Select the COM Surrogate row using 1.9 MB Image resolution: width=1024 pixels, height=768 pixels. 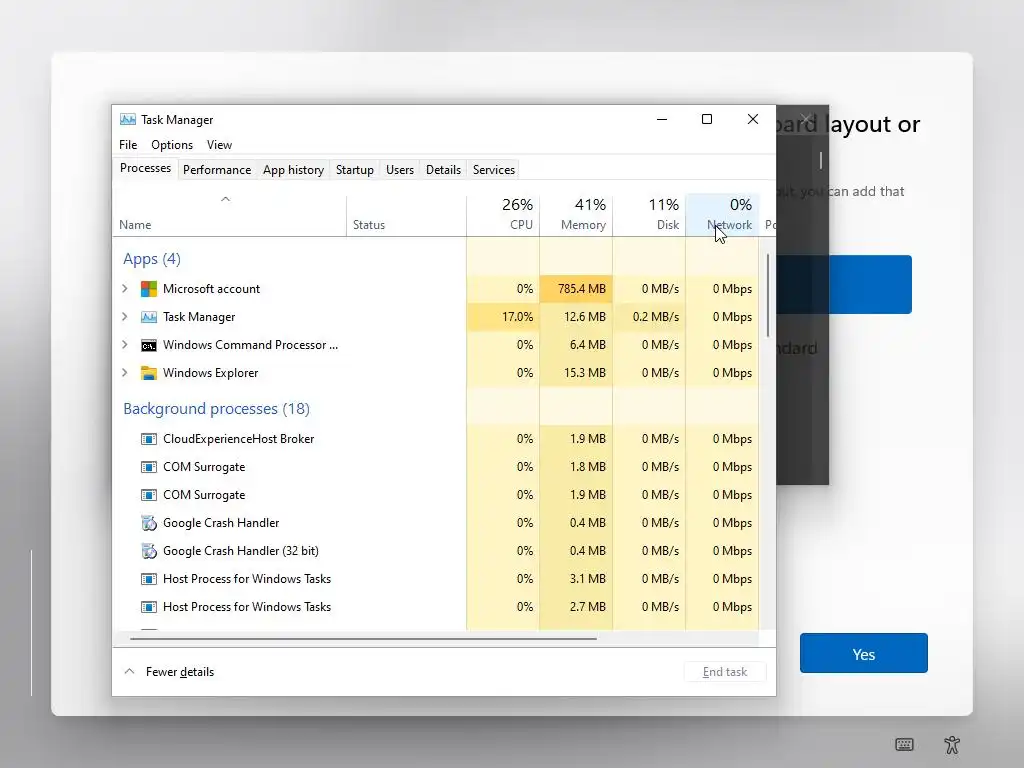(436, 495)
